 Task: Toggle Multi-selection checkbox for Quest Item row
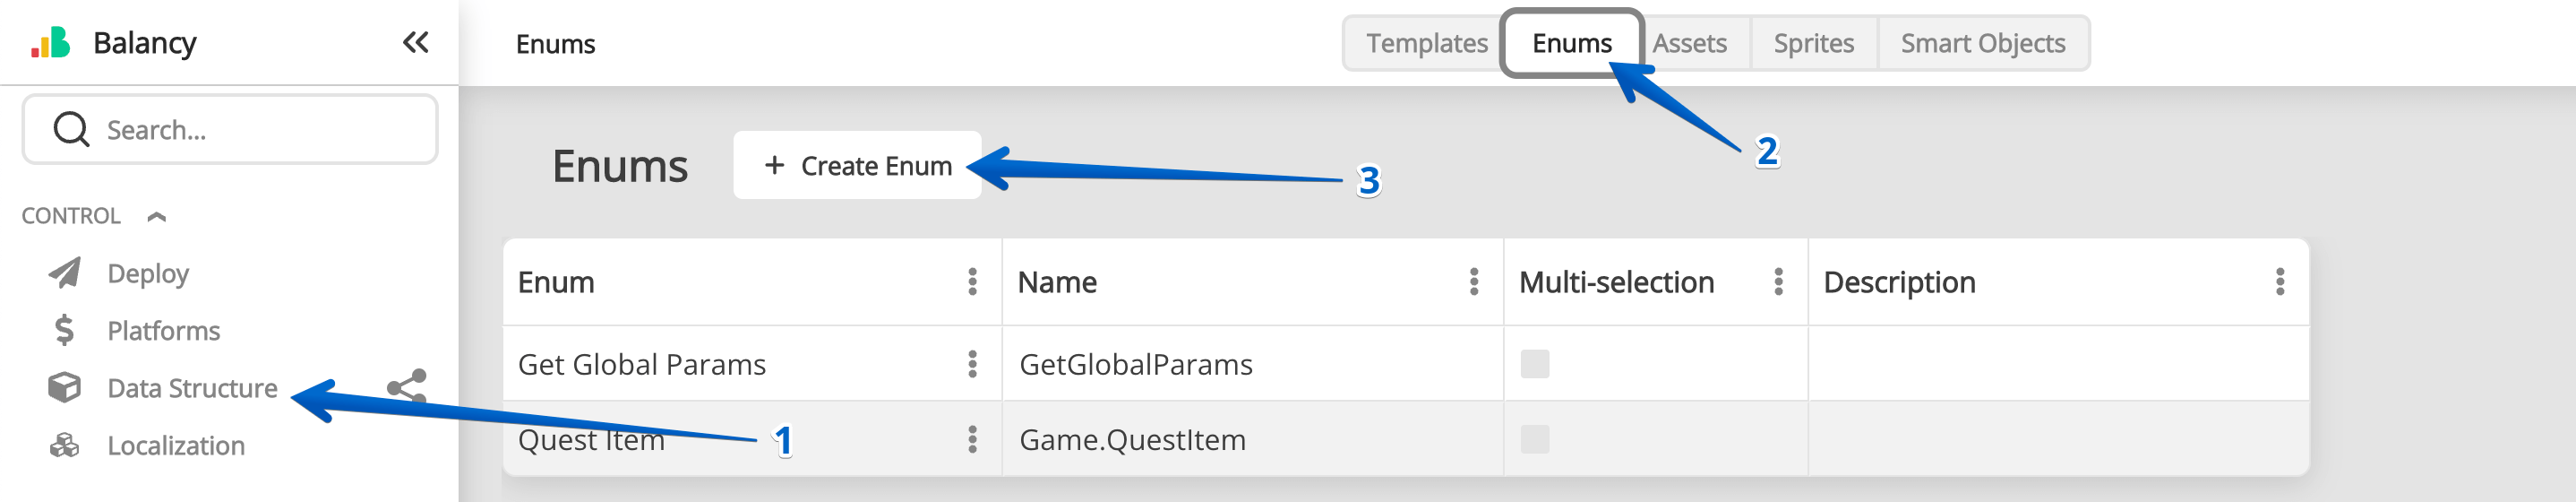tap(1534, 439)
